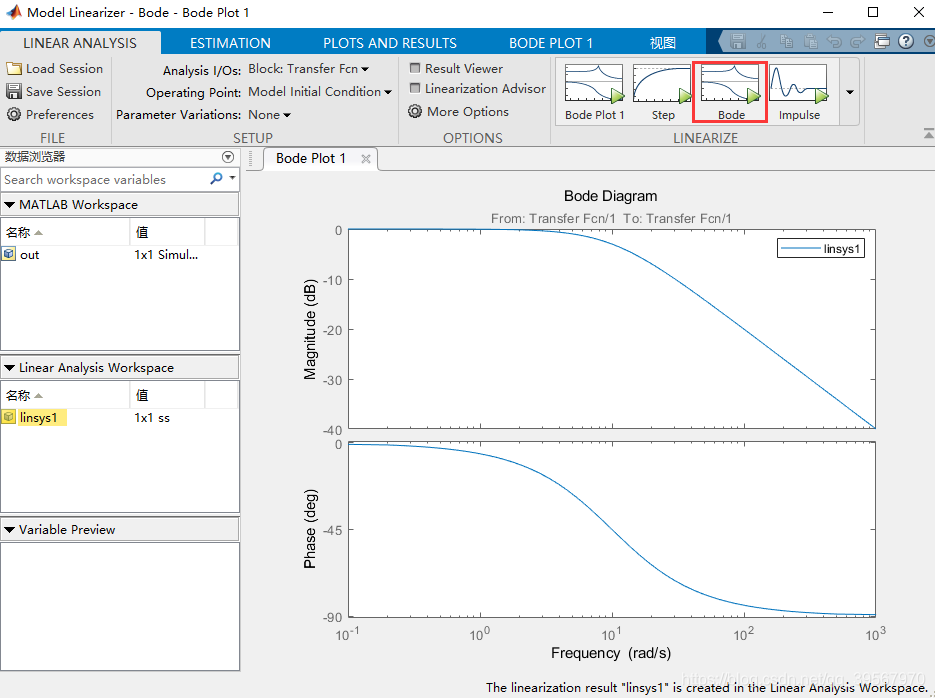Open Preferences gear icon
935x698 pixels.
(x=14, y=114)
